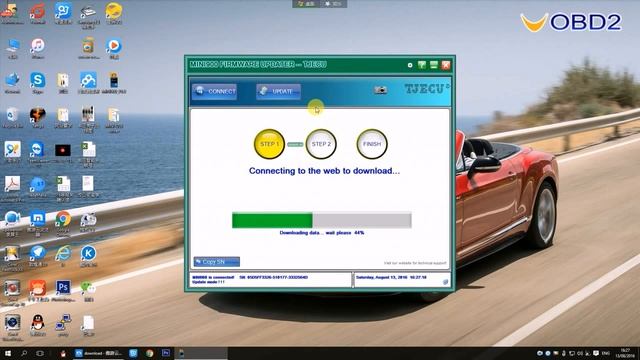Open Google Chrome desktop shortcut

(63, 222)
